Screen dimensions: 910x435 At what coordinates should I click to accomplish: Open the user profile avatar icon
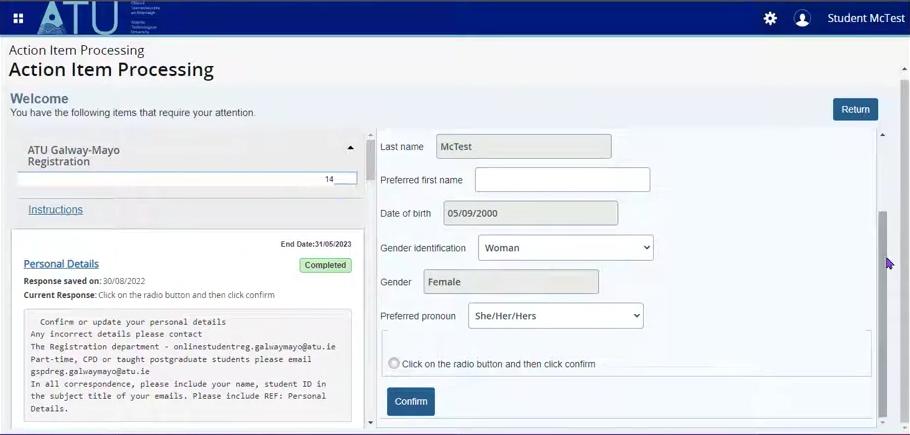tap(802, 19)
